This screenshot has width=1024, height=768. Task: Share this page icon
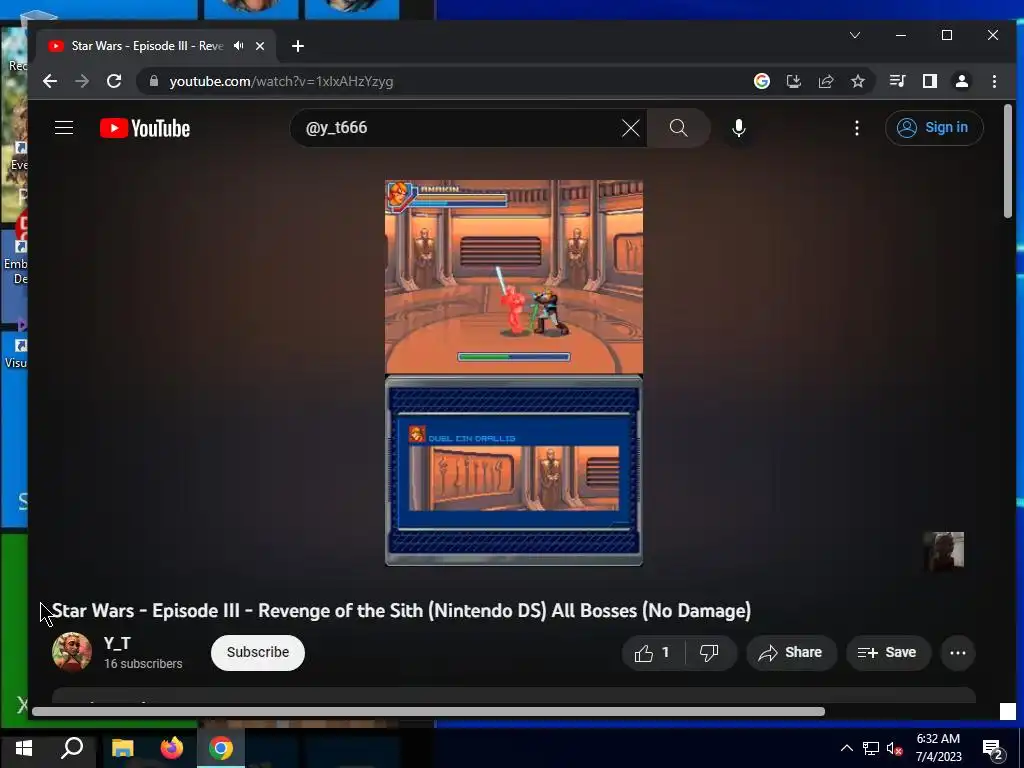pyautogui.click(x=825, y=81)
